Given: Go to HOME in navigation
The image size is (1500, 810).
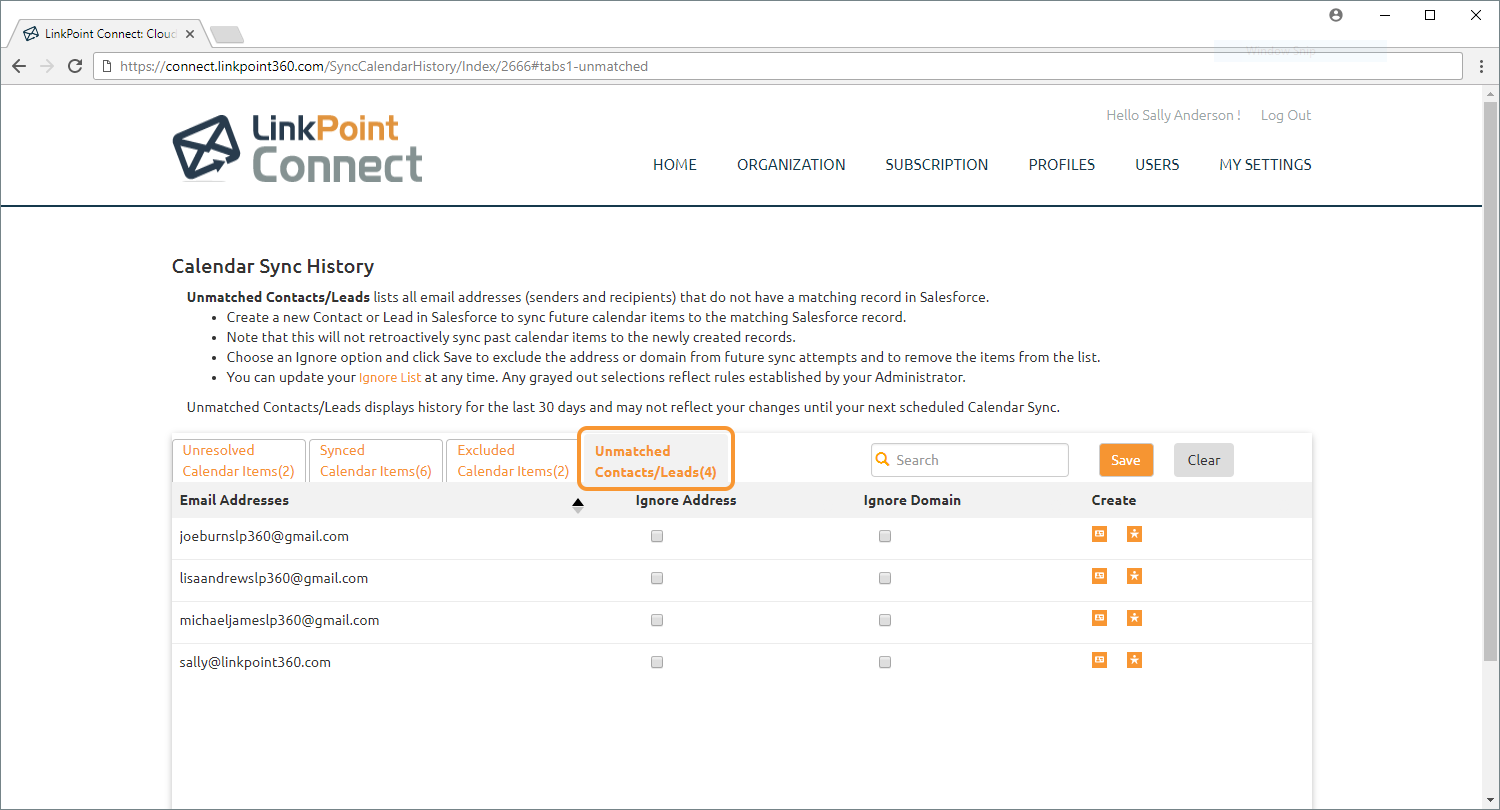Looking at the screenshot, I should [x=675, y=165].
